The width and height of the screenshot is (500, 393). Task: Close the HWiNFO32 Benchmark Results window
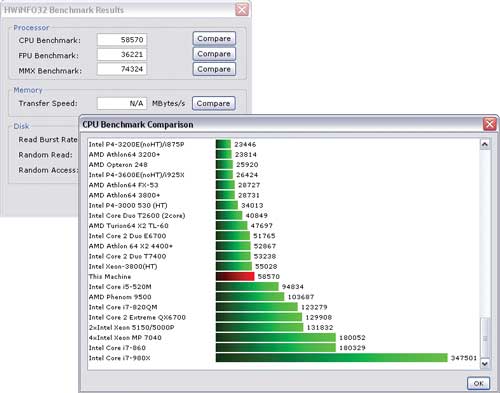[x=242, y=10]
